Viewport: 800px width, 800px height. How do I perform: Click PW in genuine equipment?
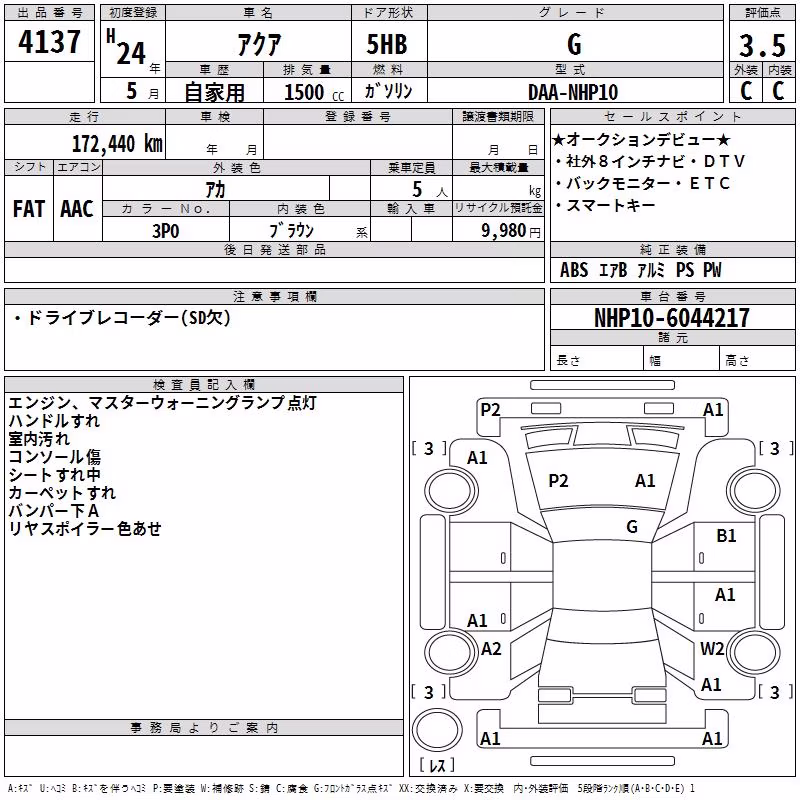712,270
